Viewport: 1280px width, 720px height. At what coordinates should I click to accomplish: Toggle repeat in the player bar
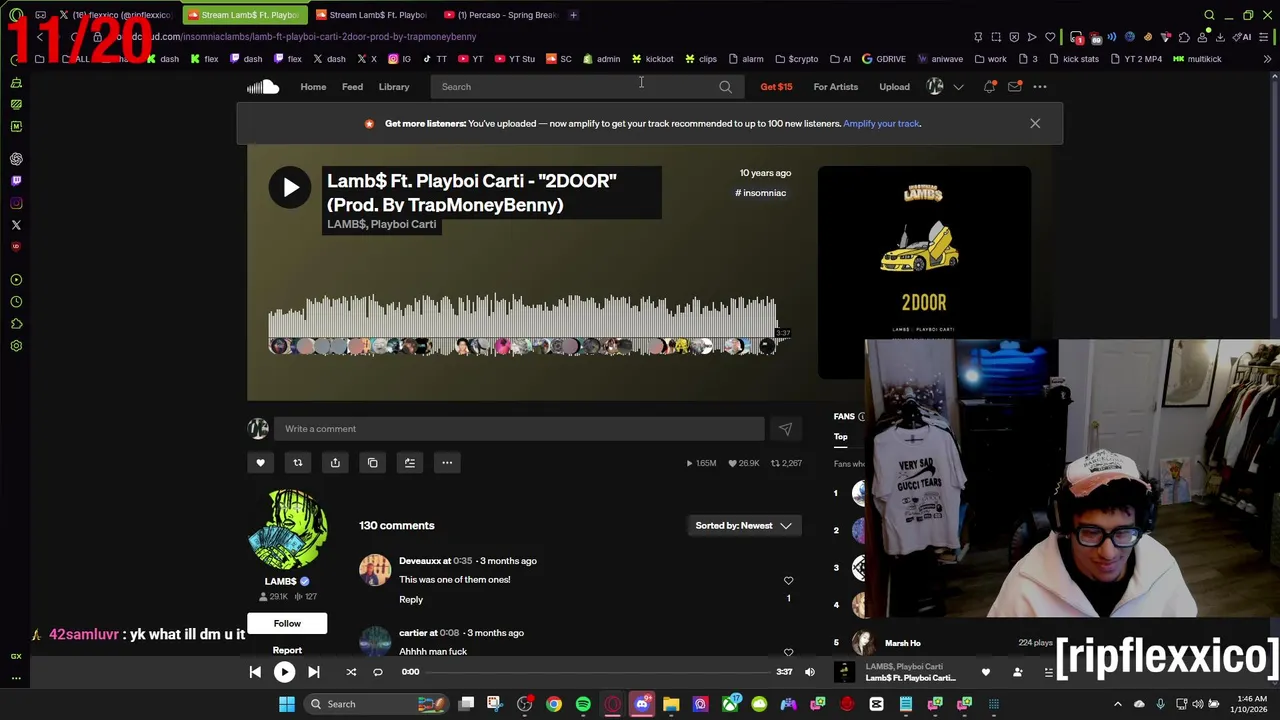378,673
